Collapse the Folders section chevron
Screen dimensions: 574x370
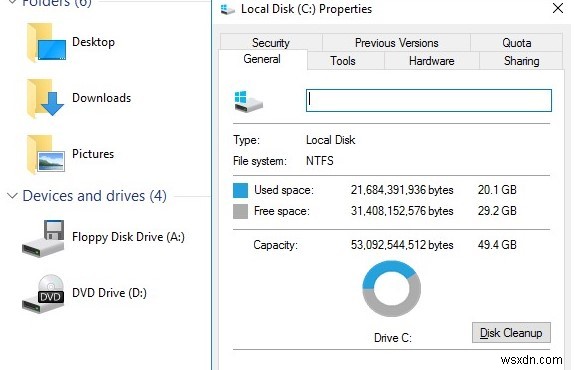pos(12,2)
